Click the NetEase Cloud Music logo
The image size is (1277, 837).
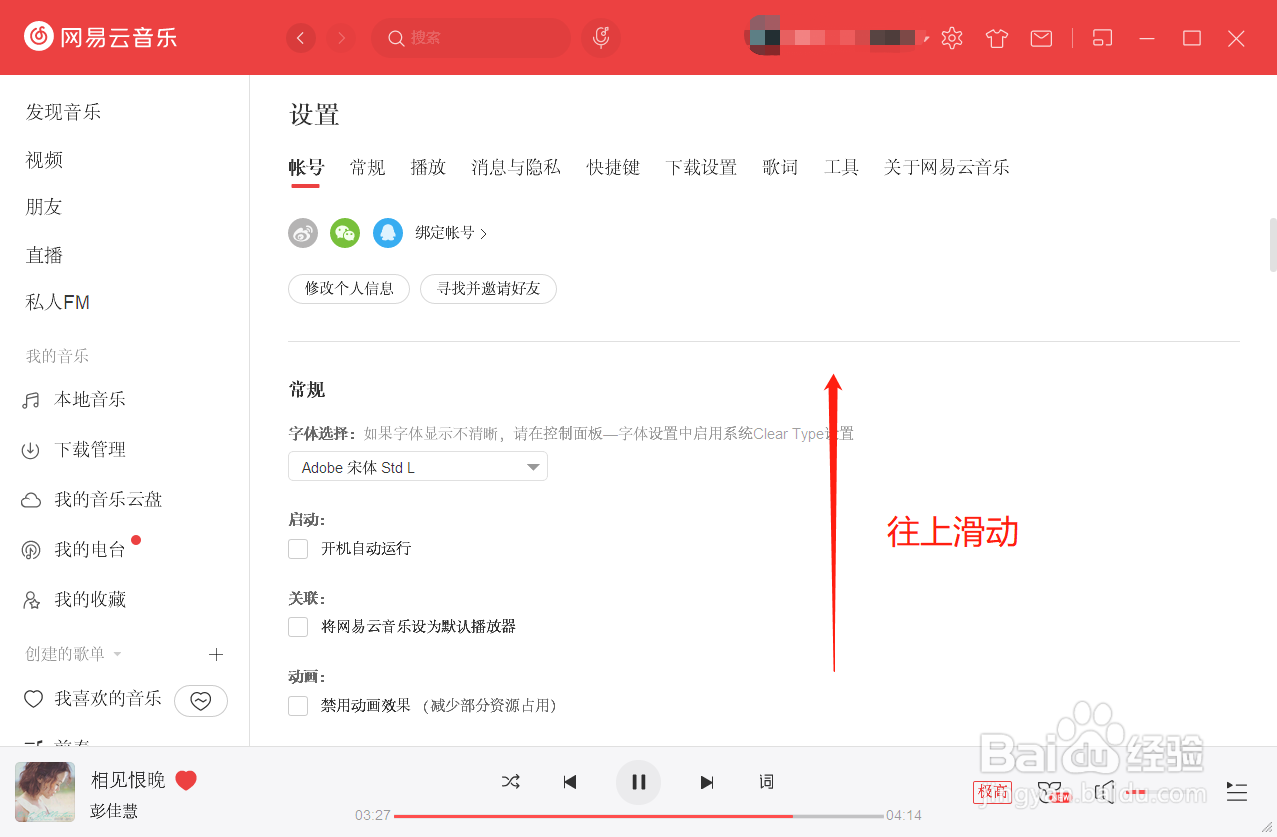tap(101, 38)
